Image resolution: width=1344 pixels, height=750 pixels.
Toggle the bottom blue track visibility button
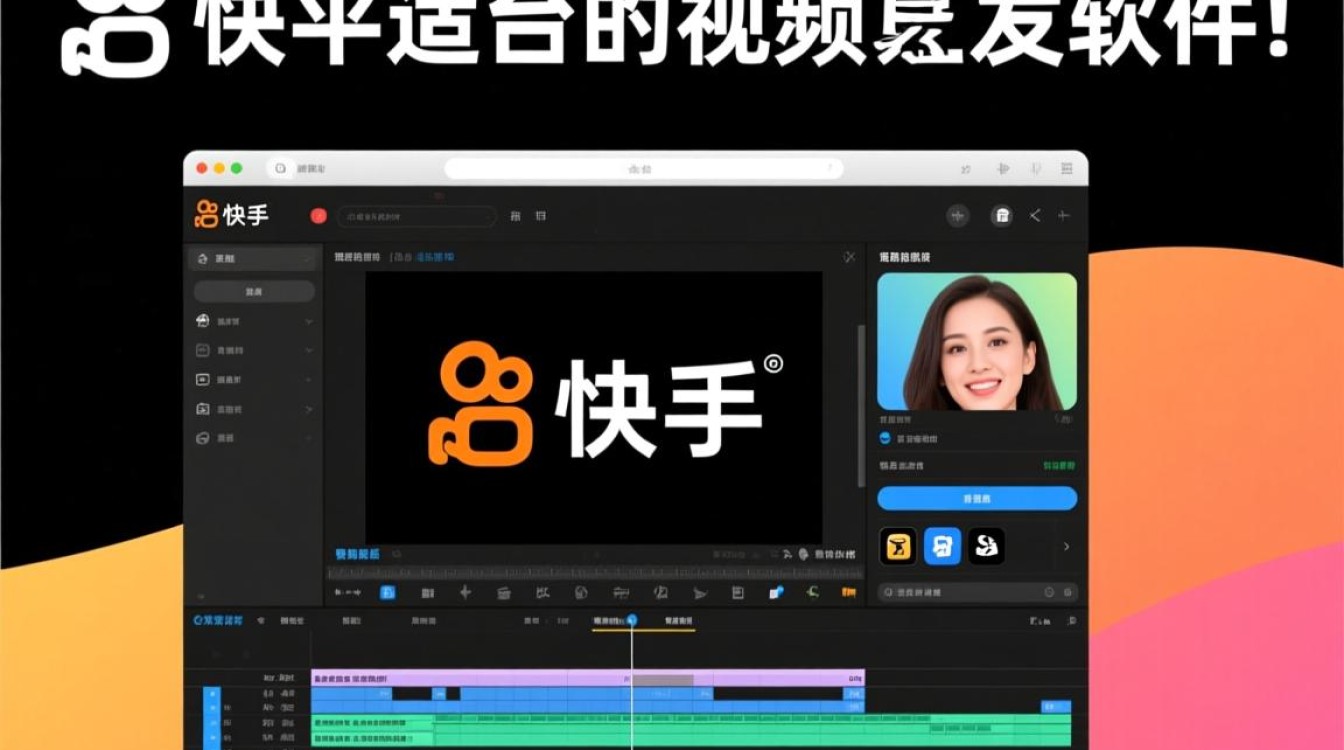tap(211, 738)
